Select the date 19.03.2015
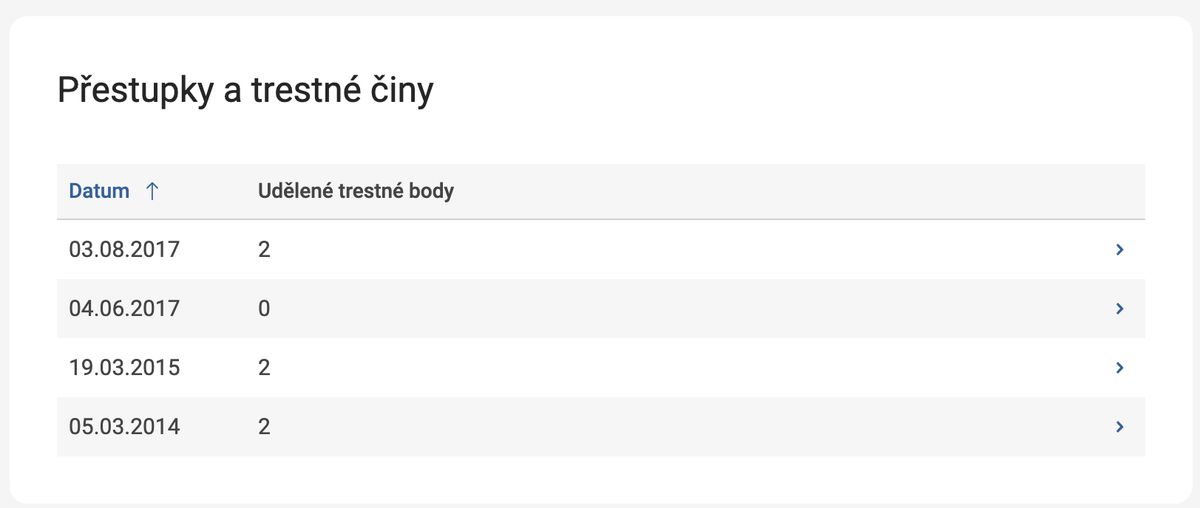 click(x=124, y=368)
